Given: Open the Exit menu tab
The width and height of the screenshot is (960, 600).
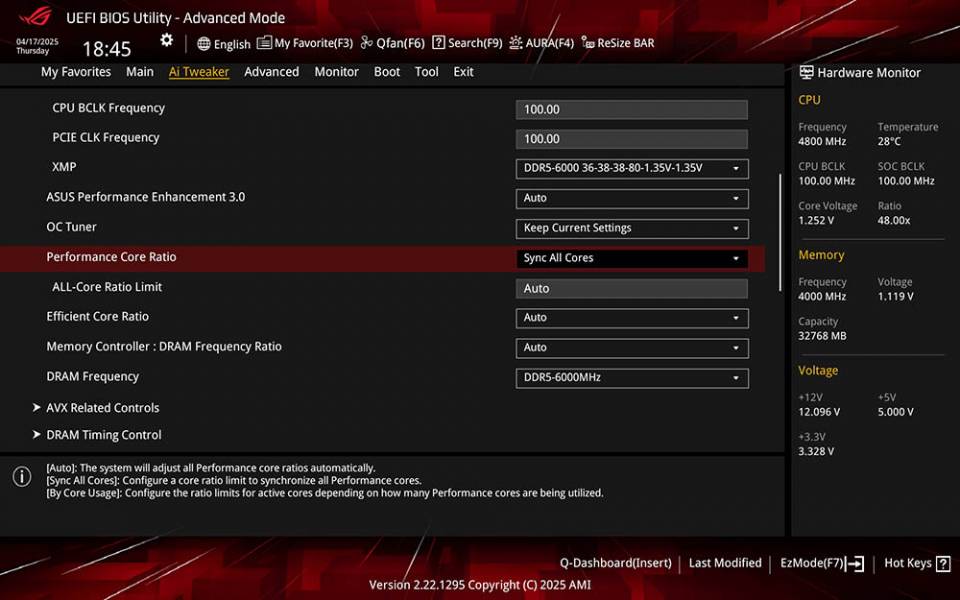Looking at the screenshot, I should [x=463, y=72].
